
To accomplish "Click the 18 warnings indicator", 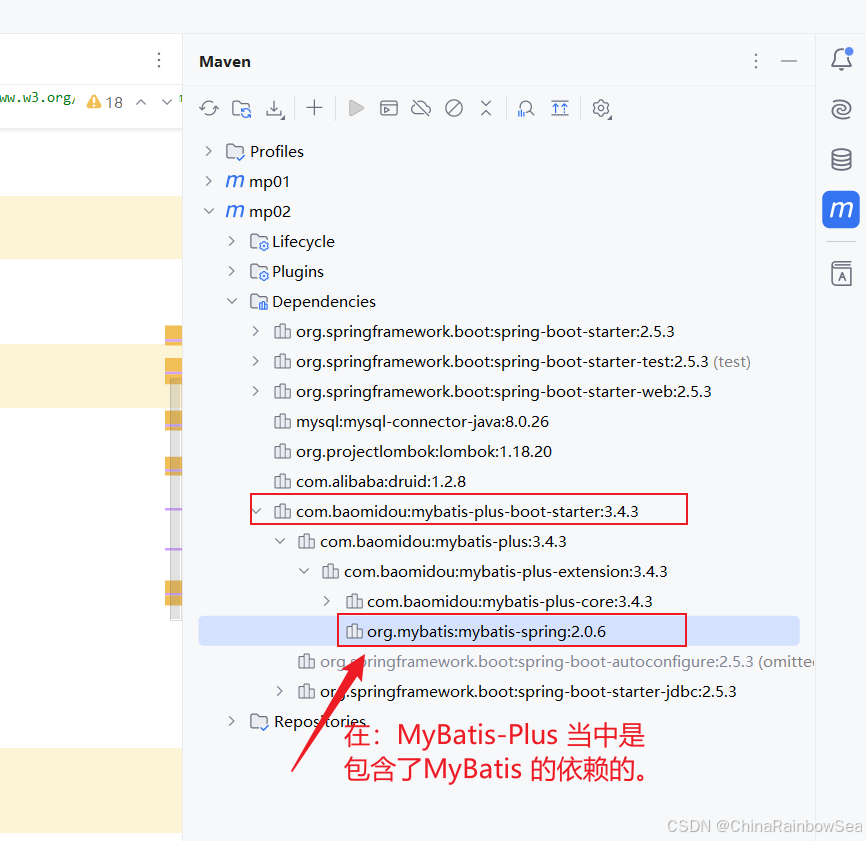I will pos(105,102).
